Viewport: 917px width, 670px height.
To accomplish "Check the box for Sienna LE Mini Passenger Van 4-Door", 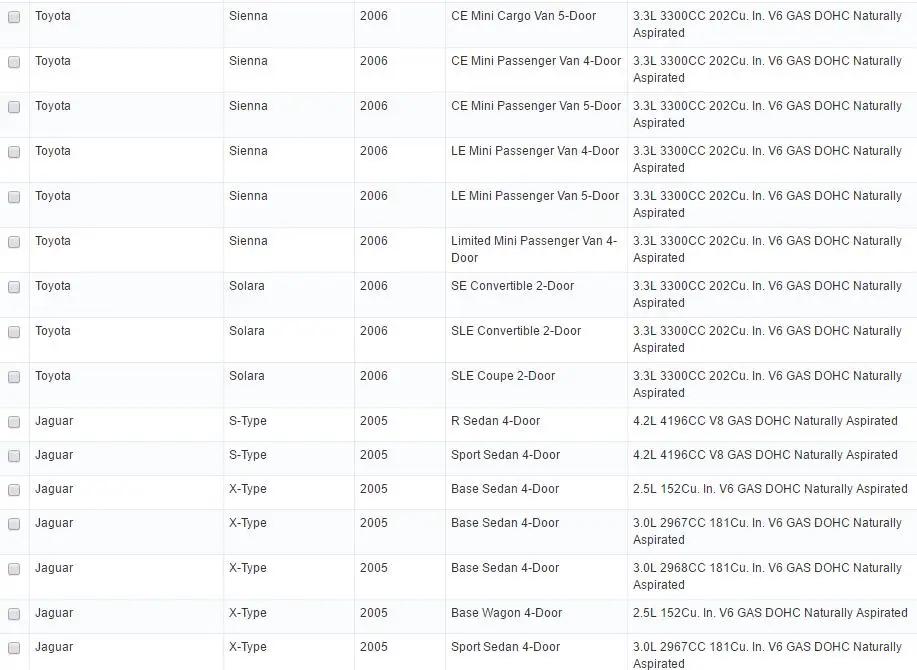I will pos(14,152).
